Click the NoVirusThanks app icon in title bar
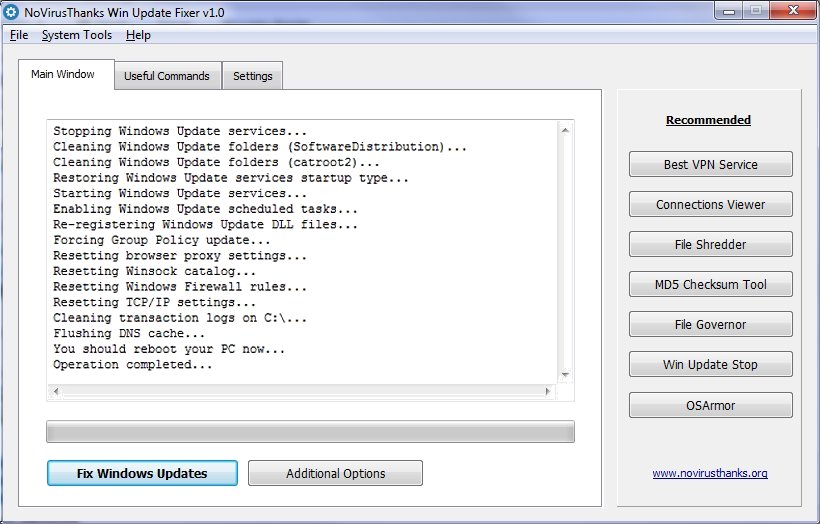Viewport: 820px width, 524px height. click(x=12, y=12)
